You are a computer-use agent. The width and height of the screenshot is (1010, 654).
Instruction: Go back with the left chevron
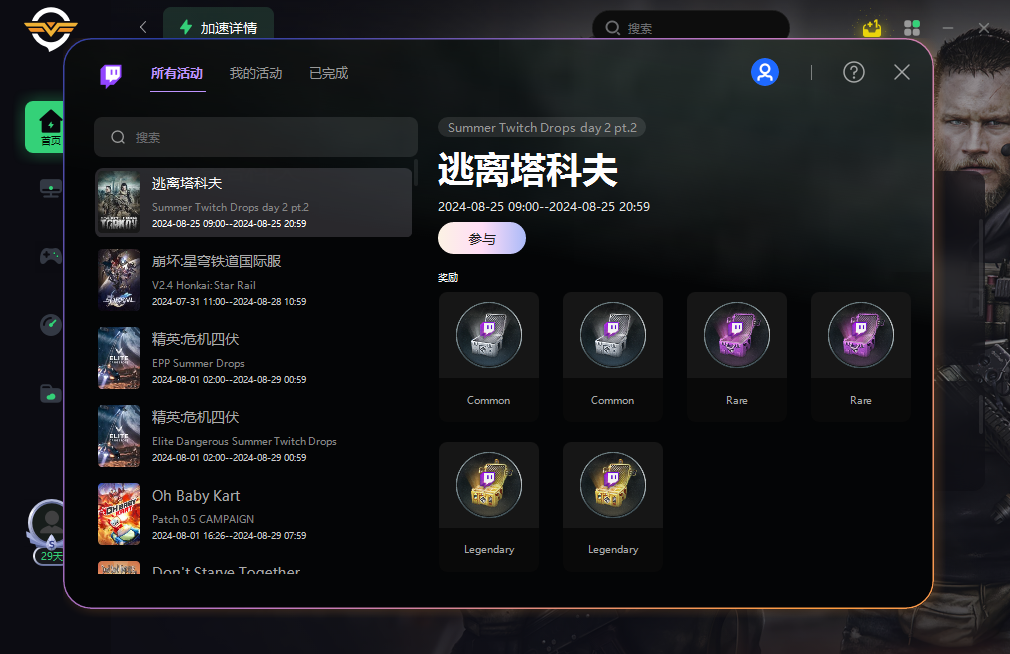(x=143, y=27)
